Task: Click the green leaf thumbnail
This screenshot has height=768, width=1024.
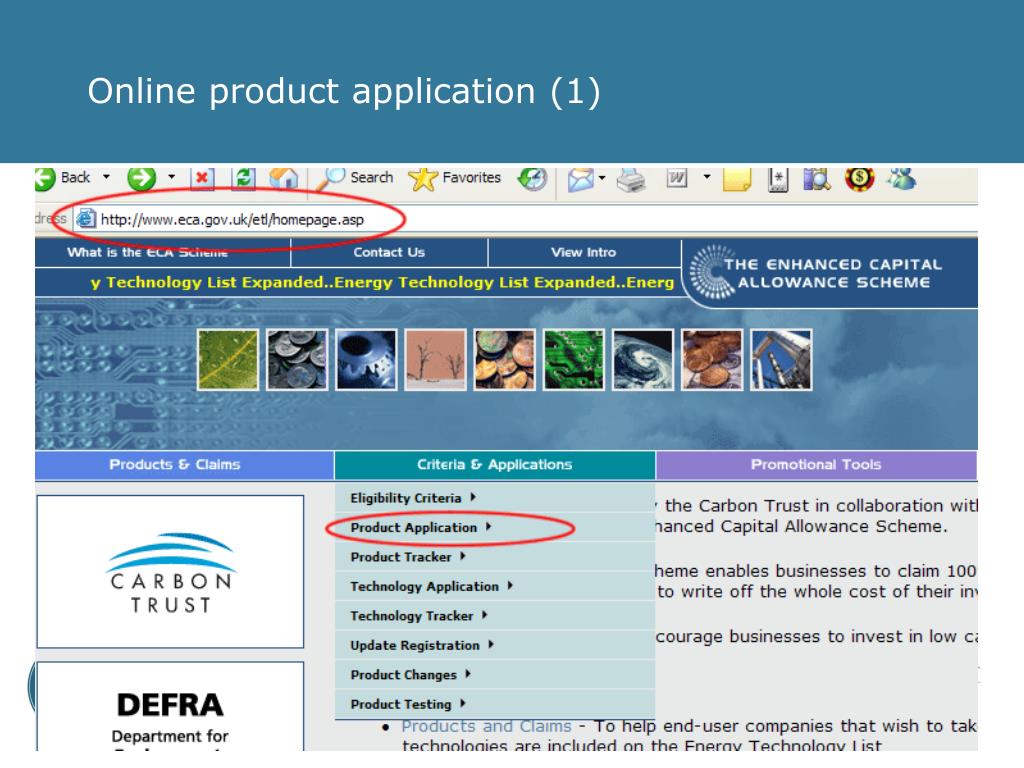Action: [228, 360]
